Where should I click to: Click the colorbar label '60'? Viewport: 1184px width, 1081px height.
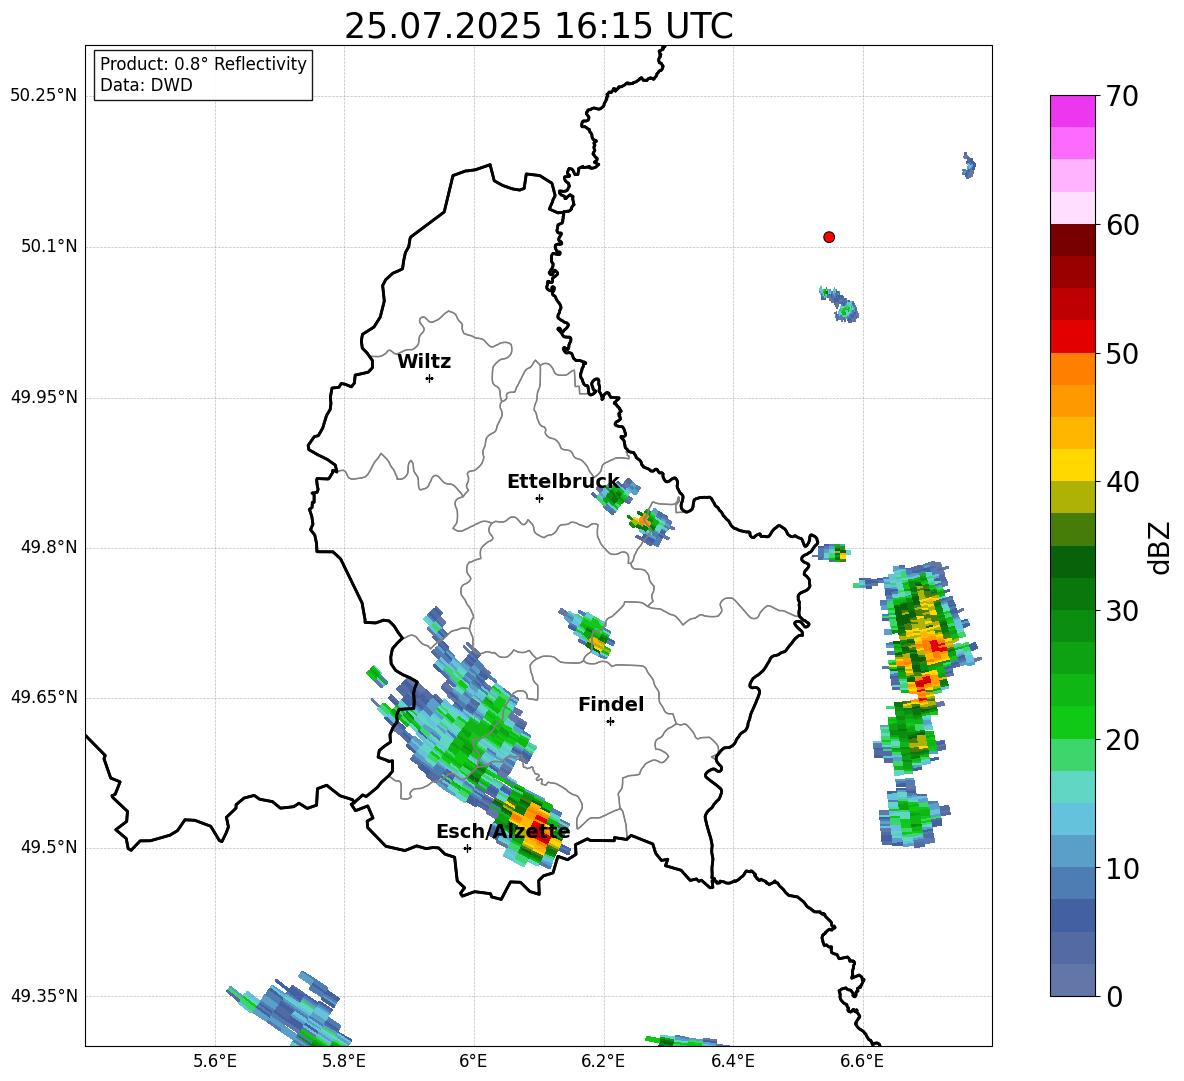1122,225
